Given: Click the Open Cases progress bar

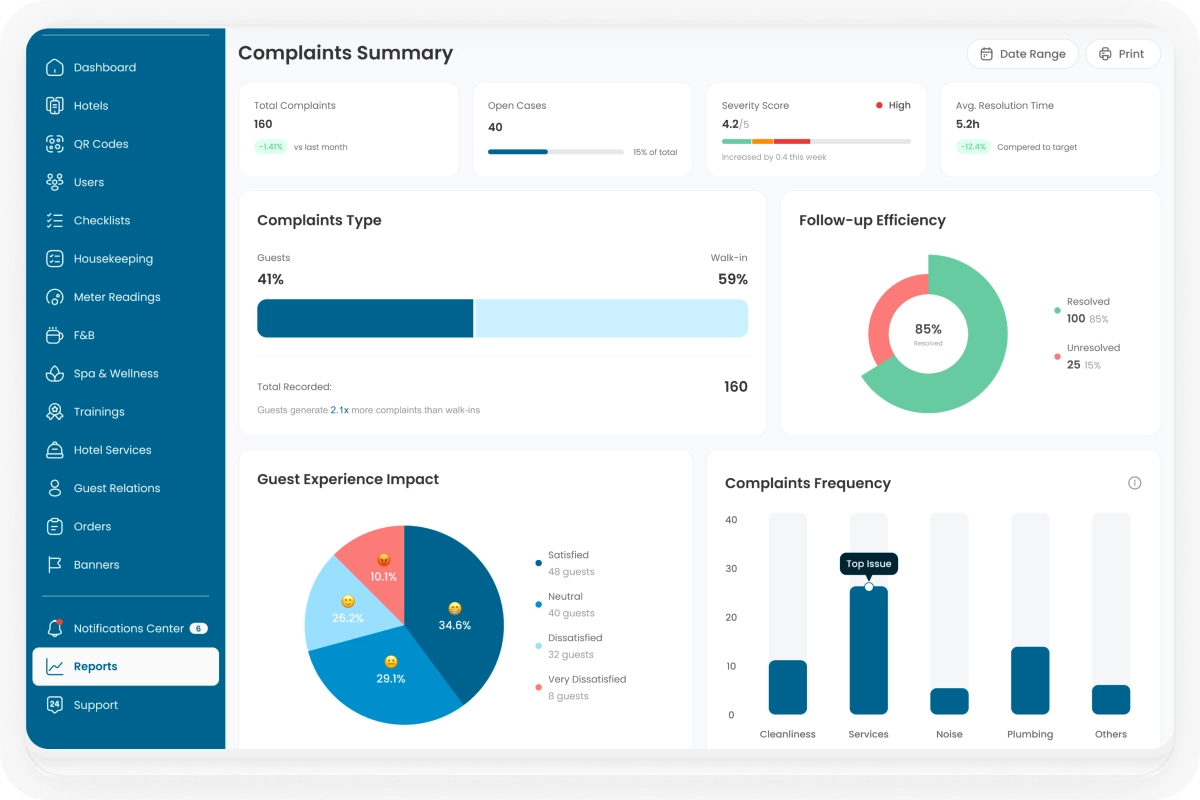Looking at the screenshot, I should click(x=555, y=152).
